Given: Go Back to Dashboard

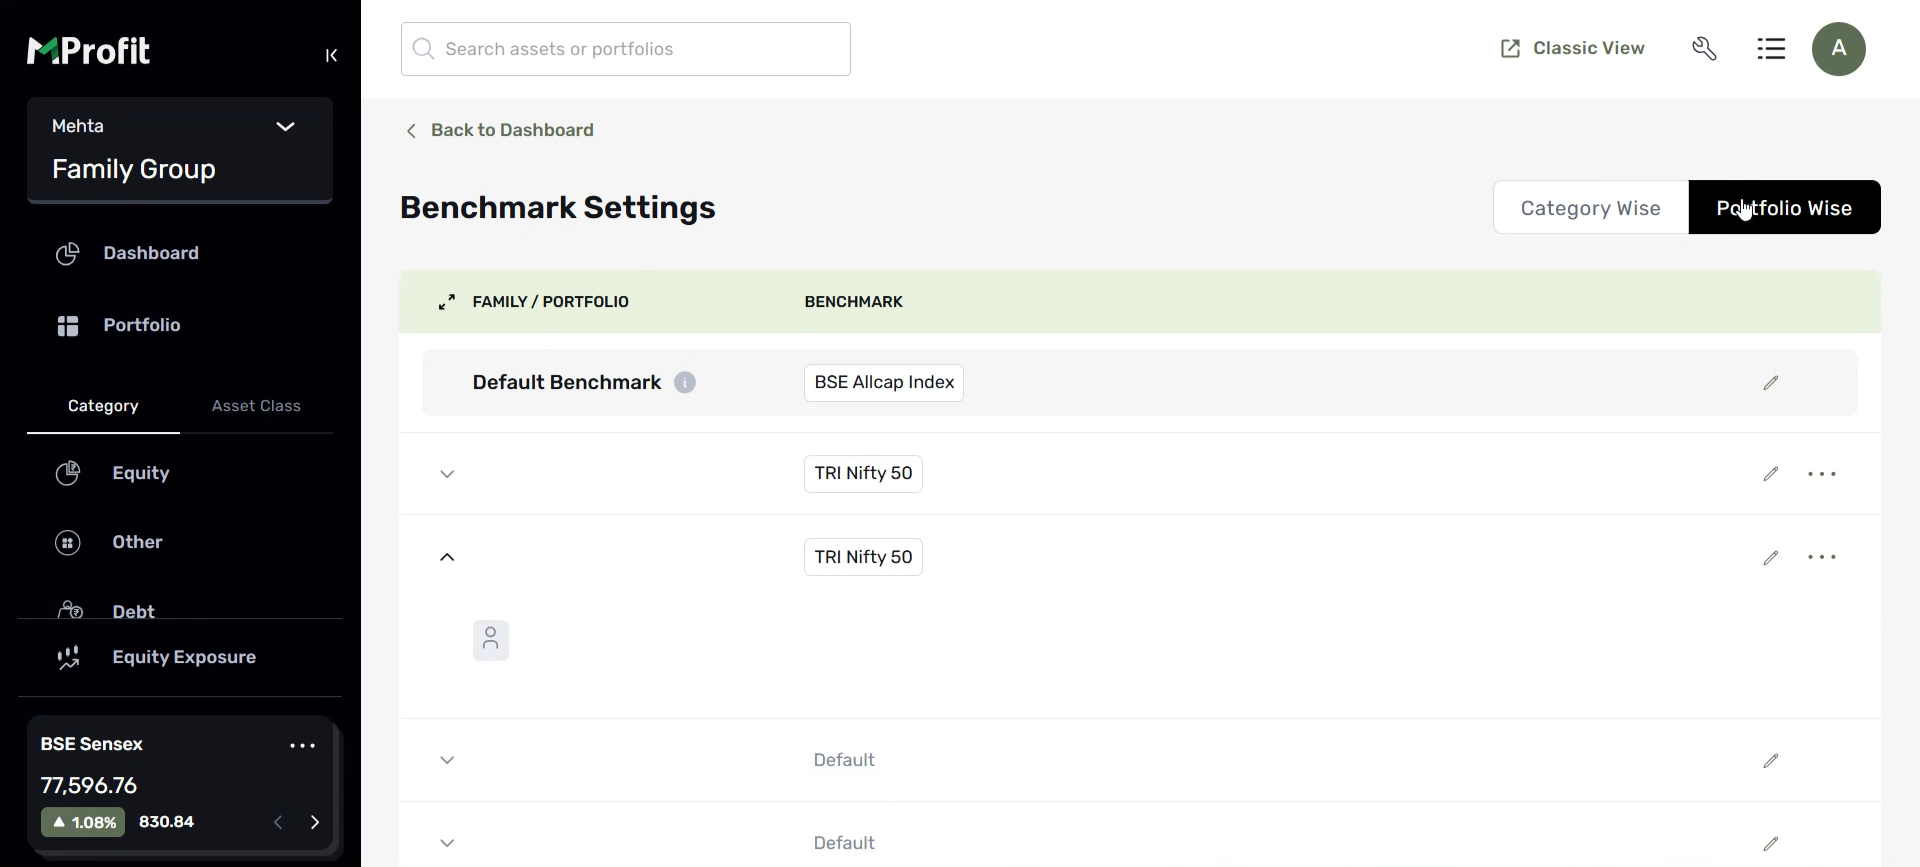Looking at the screenshot, I should point(499,130).
